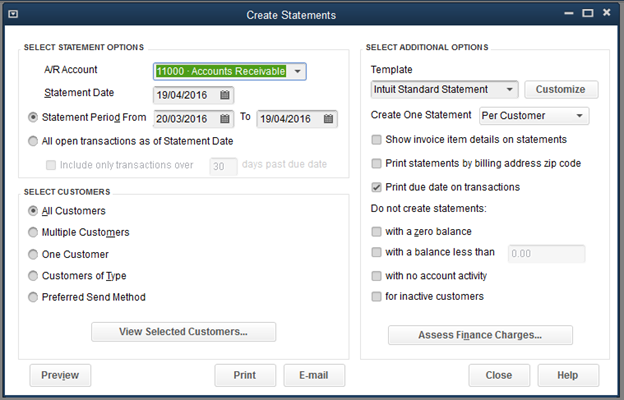
Task: Select the One Customer radio option
Action: pyautogui.click(x=34, y=254)
